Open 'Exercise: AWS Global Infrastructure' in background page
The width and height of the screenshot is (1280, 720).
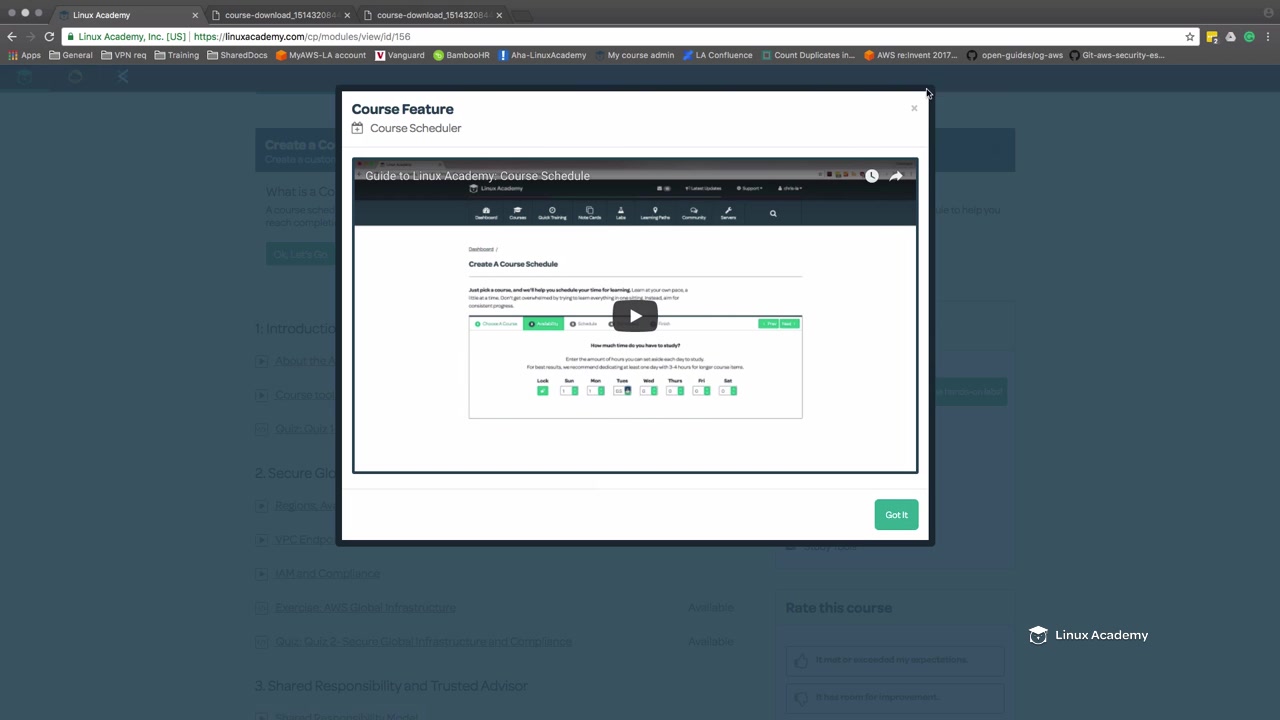(365, 608)
